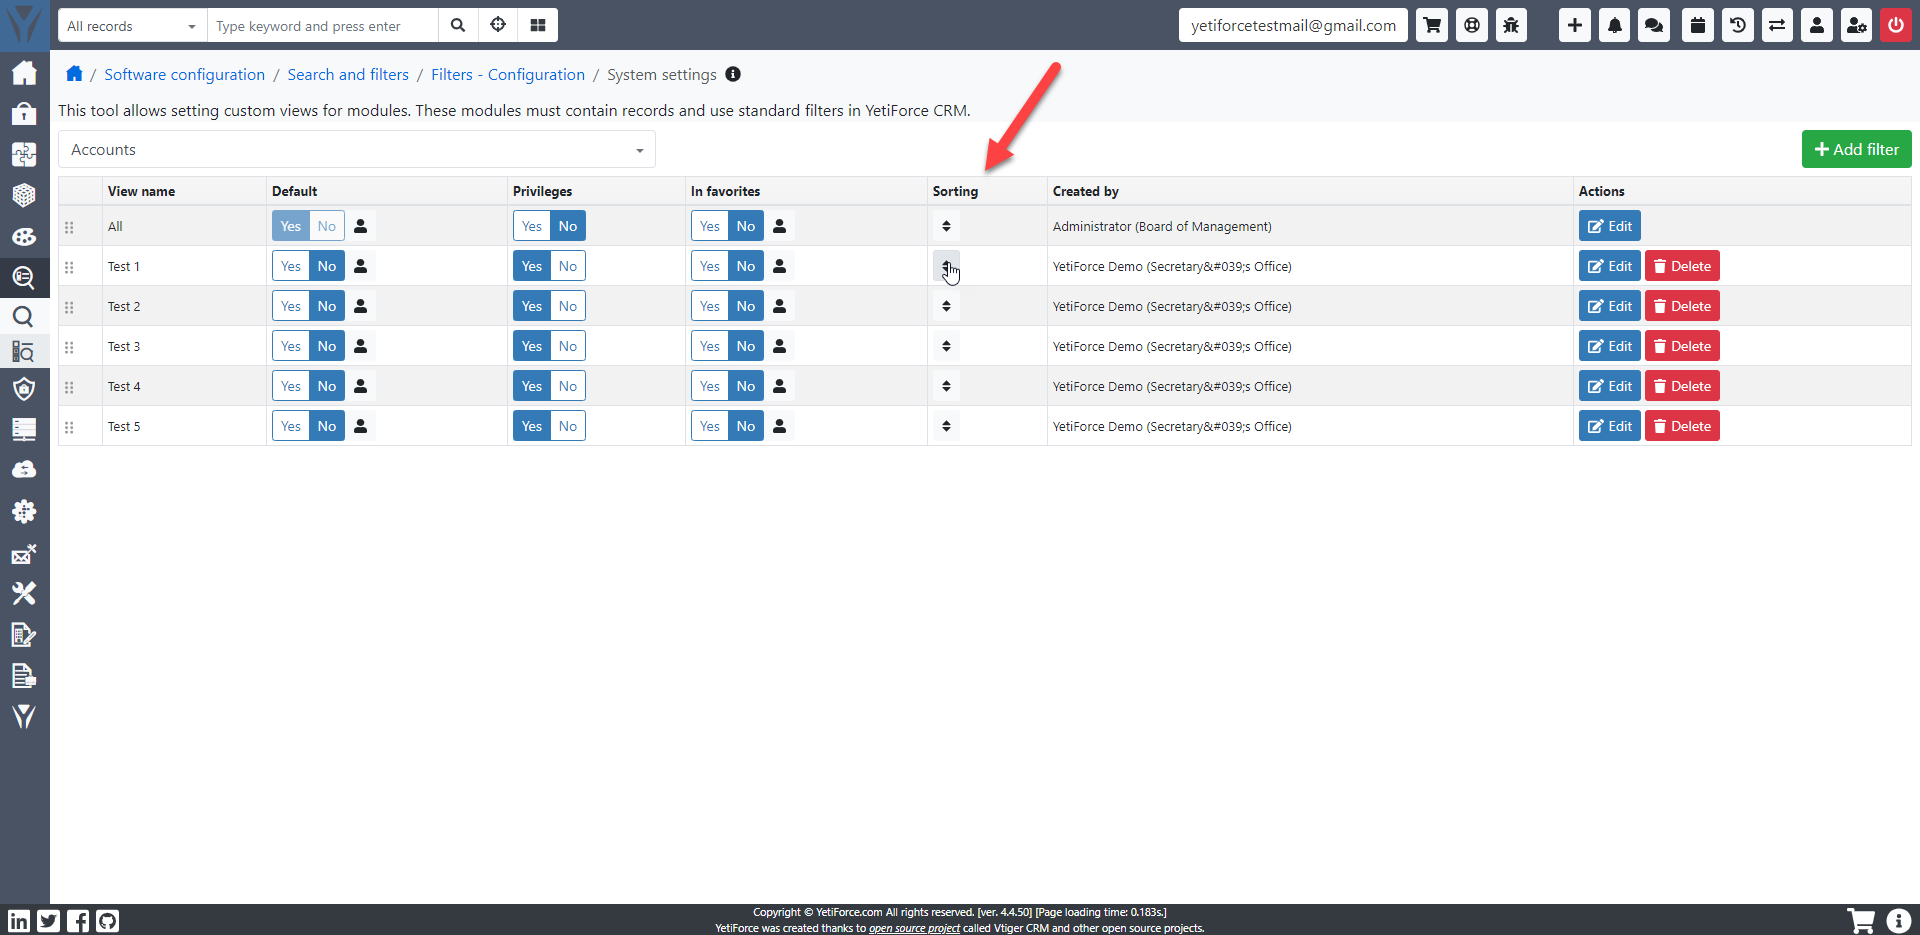Open the user settings gear icon

click(x=1856, y=25)
